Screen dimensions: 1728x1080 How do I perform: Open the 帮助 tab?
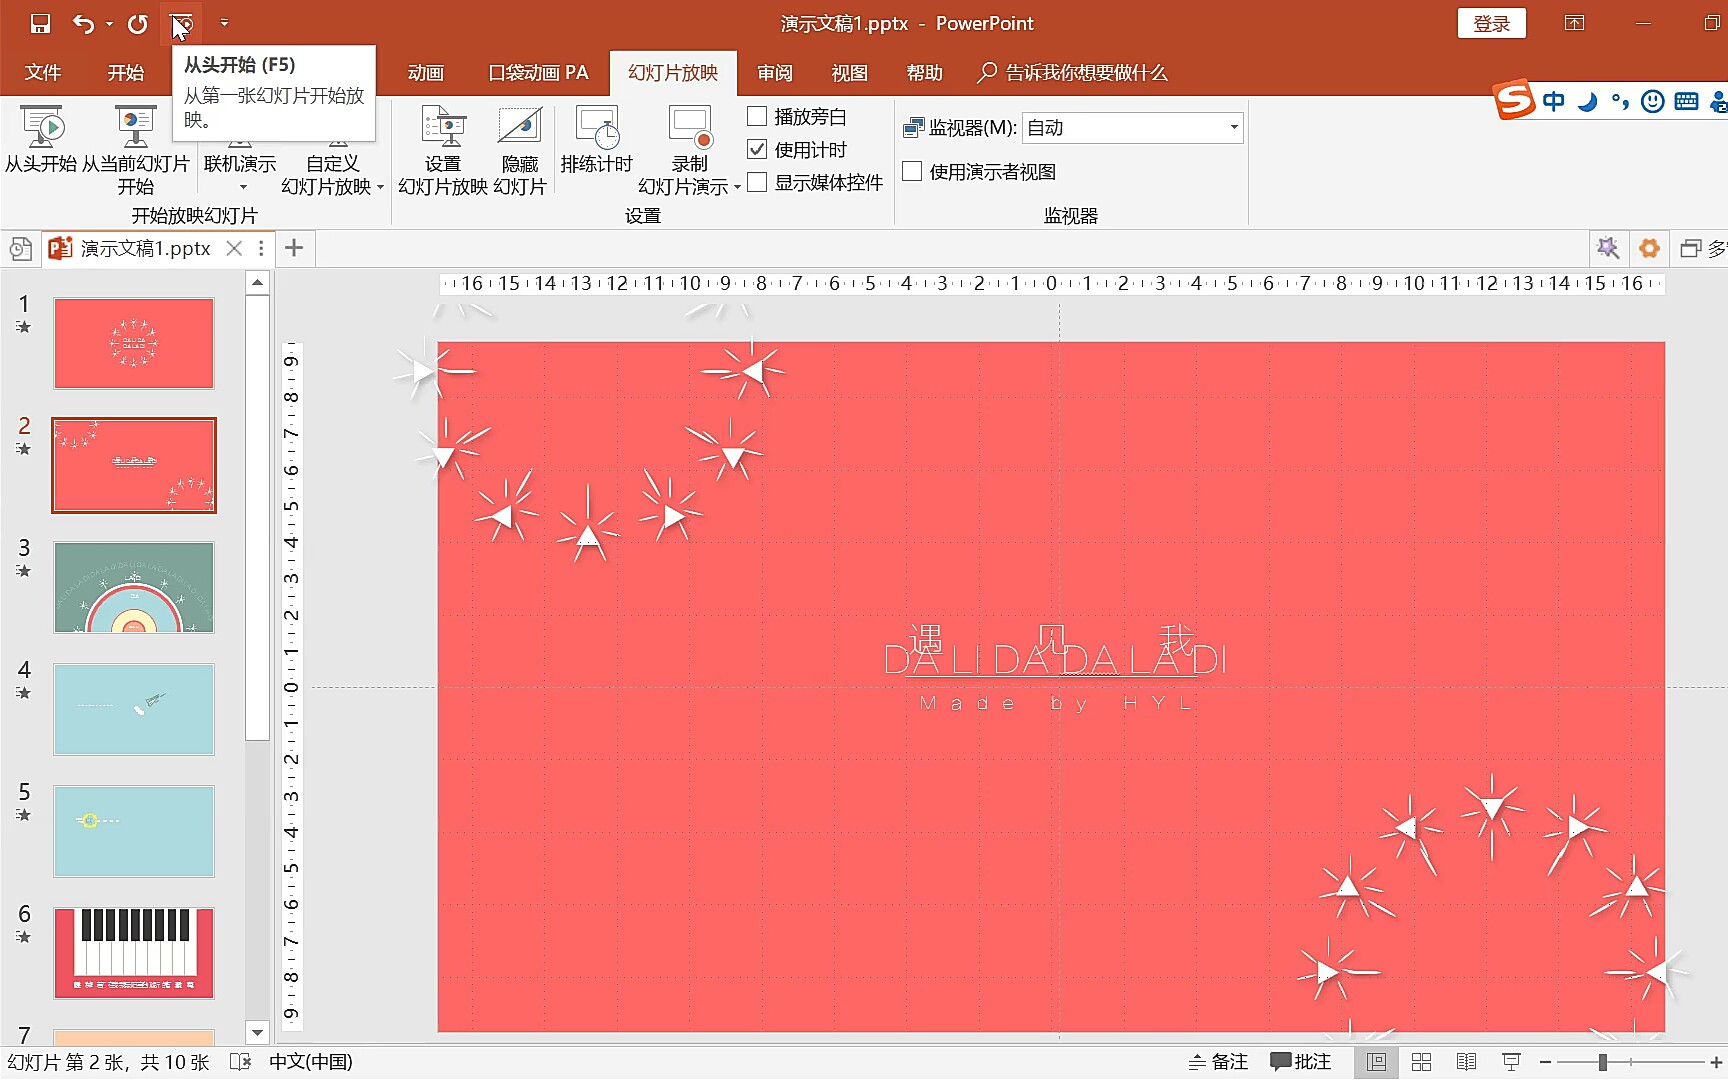(x=925, y=72)
